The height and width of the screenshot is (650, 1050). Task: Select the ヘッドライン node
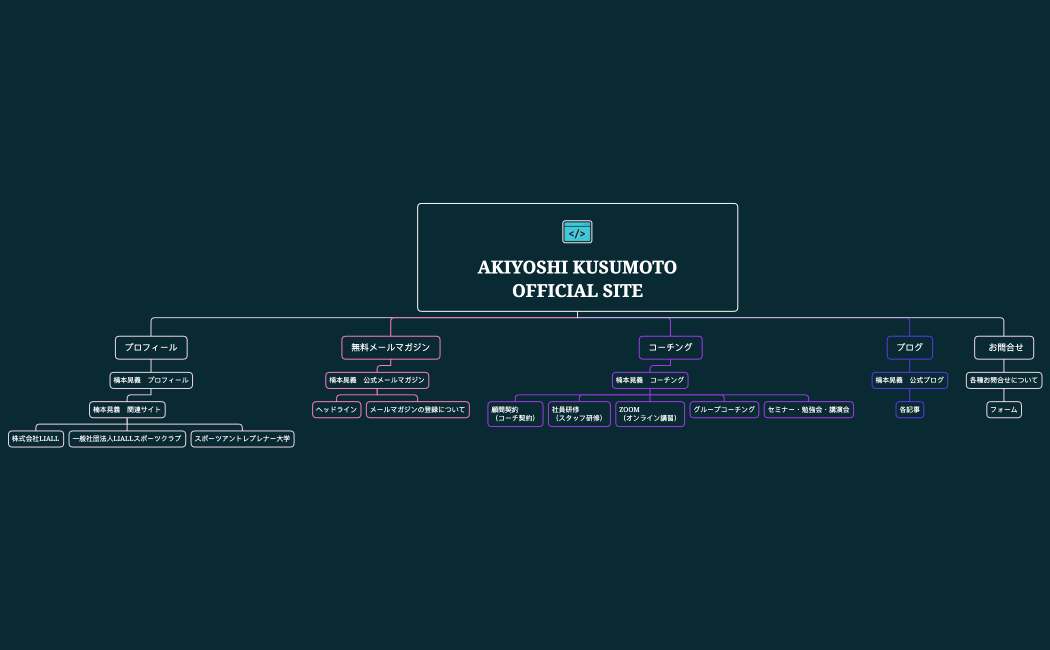336,410
